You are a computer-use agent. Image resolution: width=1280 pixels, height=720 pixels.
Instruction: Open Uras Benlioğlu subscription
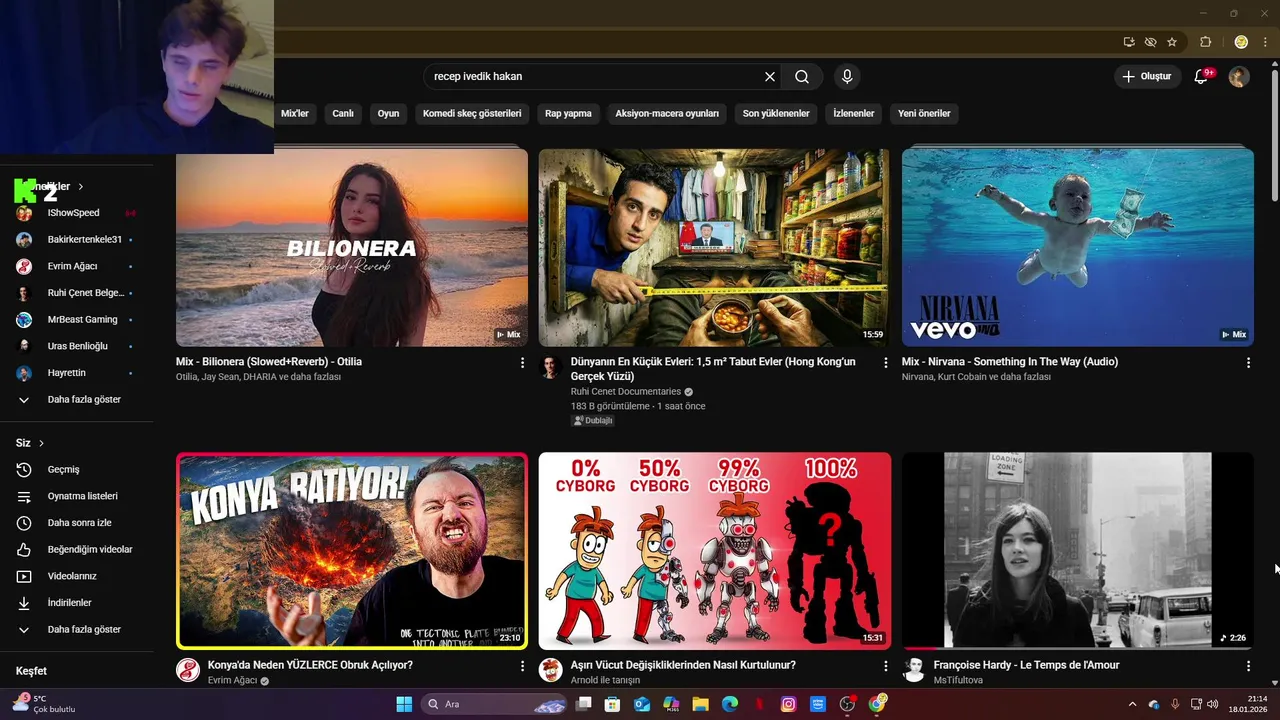pyautogui.click(x=77, y=346)
